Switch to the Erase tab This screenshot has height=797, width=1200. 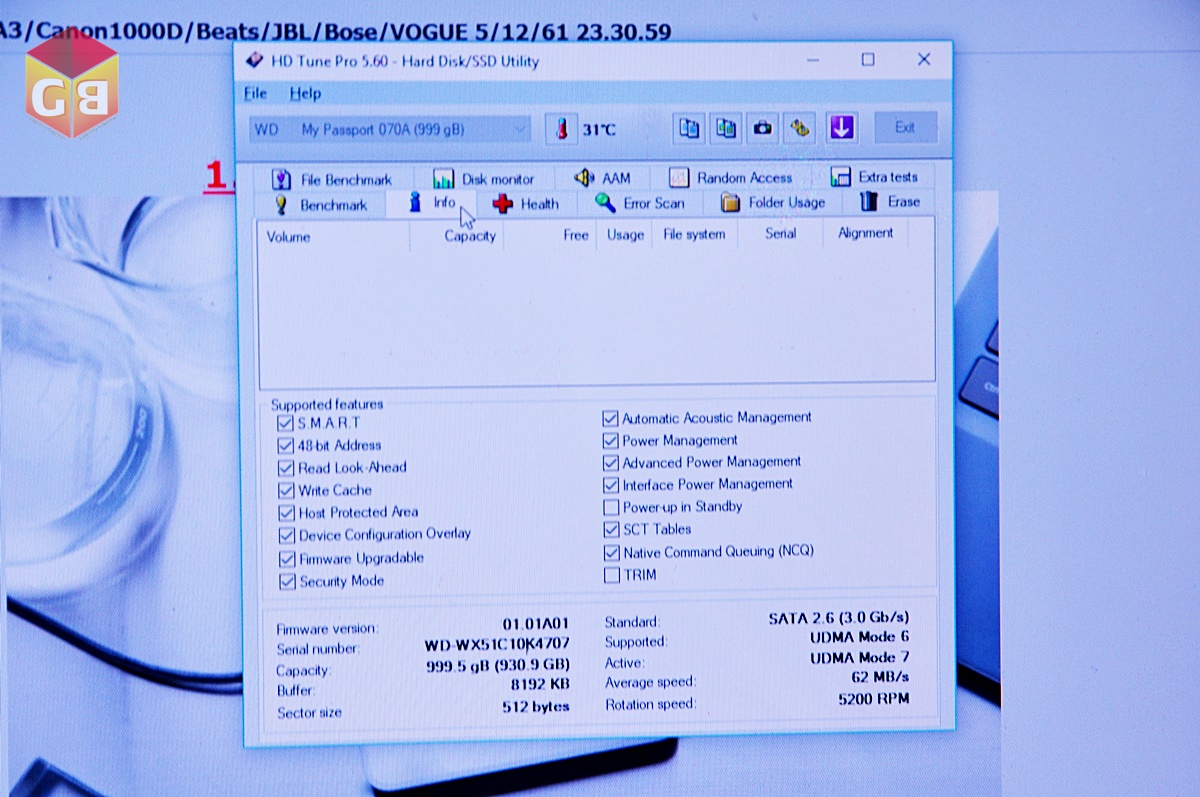click(x=890, y=202)
